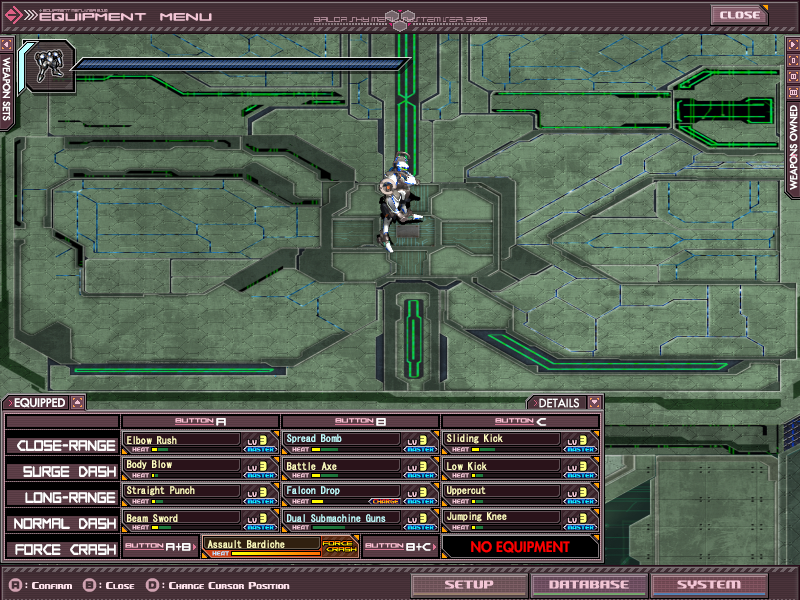Select the Dual Submachine Guns weapon slot
The width and height of the screenshot is (800, 600).
click(360, 520)
